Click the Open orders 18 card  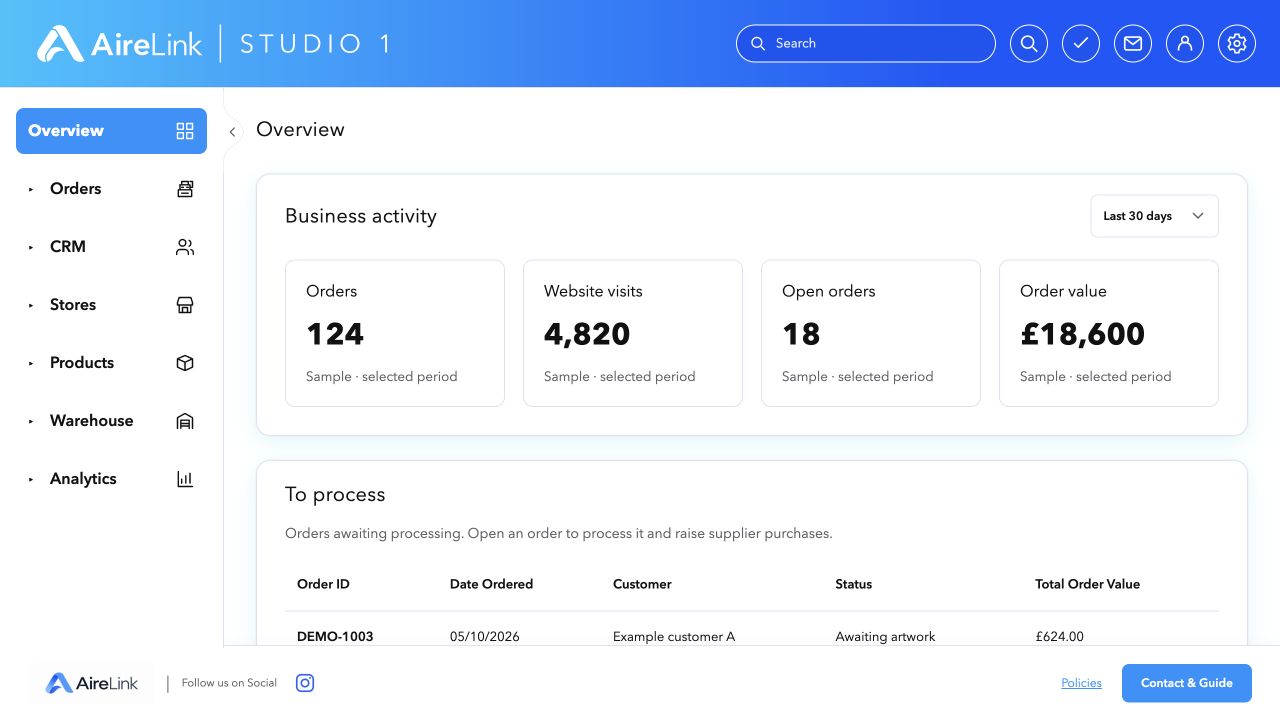(x=871, y=333)
